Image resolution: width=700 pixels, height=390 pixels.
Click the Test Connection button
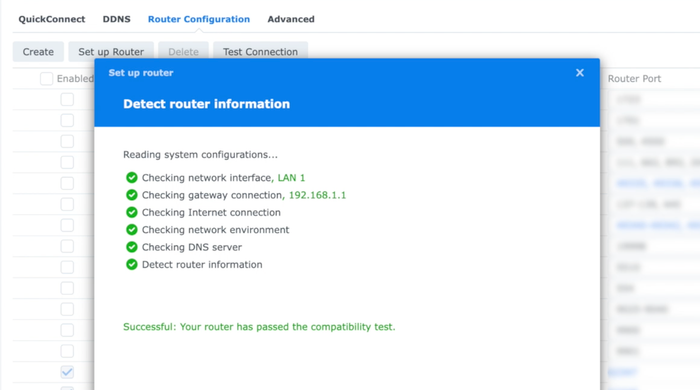(260, 52)
